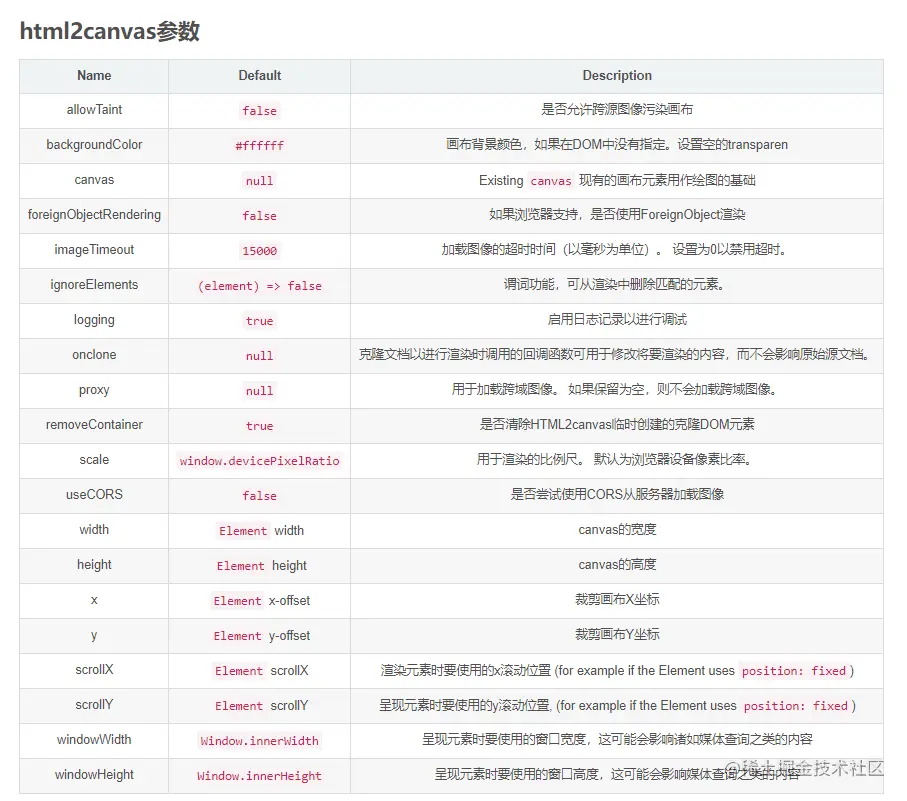Click the 'null' value in onclone row
The width and height of the screenshot is (907, 801).
click(x=260, y=356)
